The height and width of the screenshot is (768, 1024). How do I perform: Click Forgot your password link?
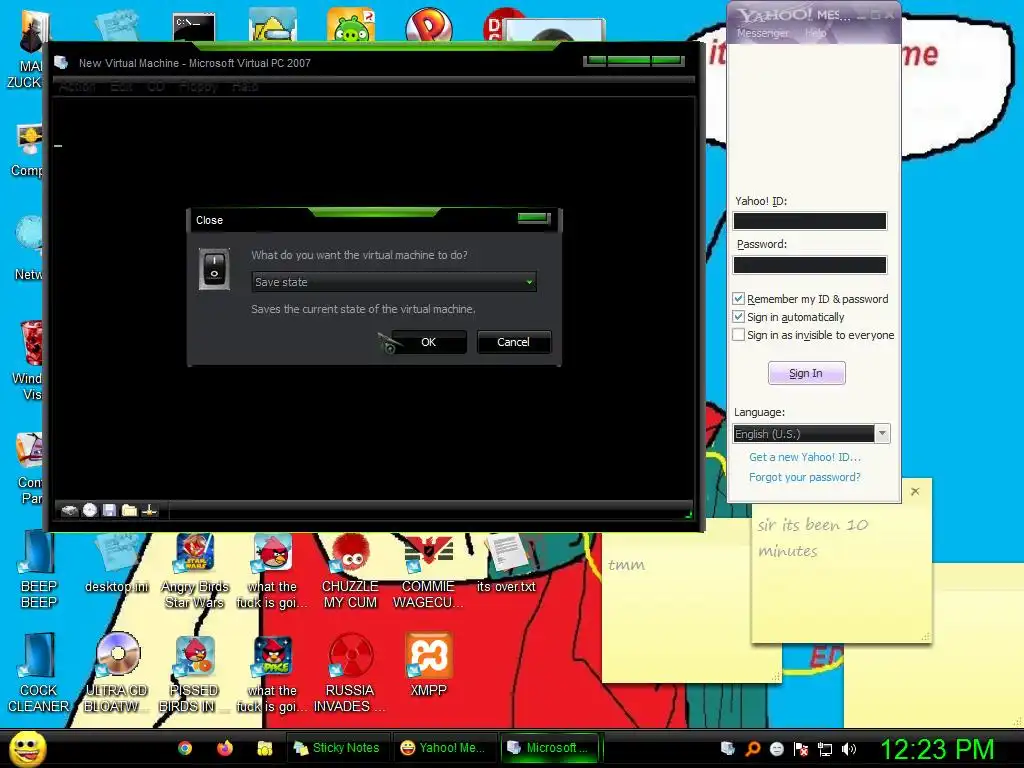coord(805,477)
